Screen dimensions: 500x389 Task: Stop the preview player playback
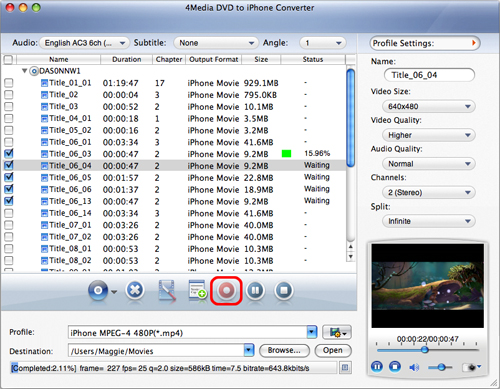(395, 367)
